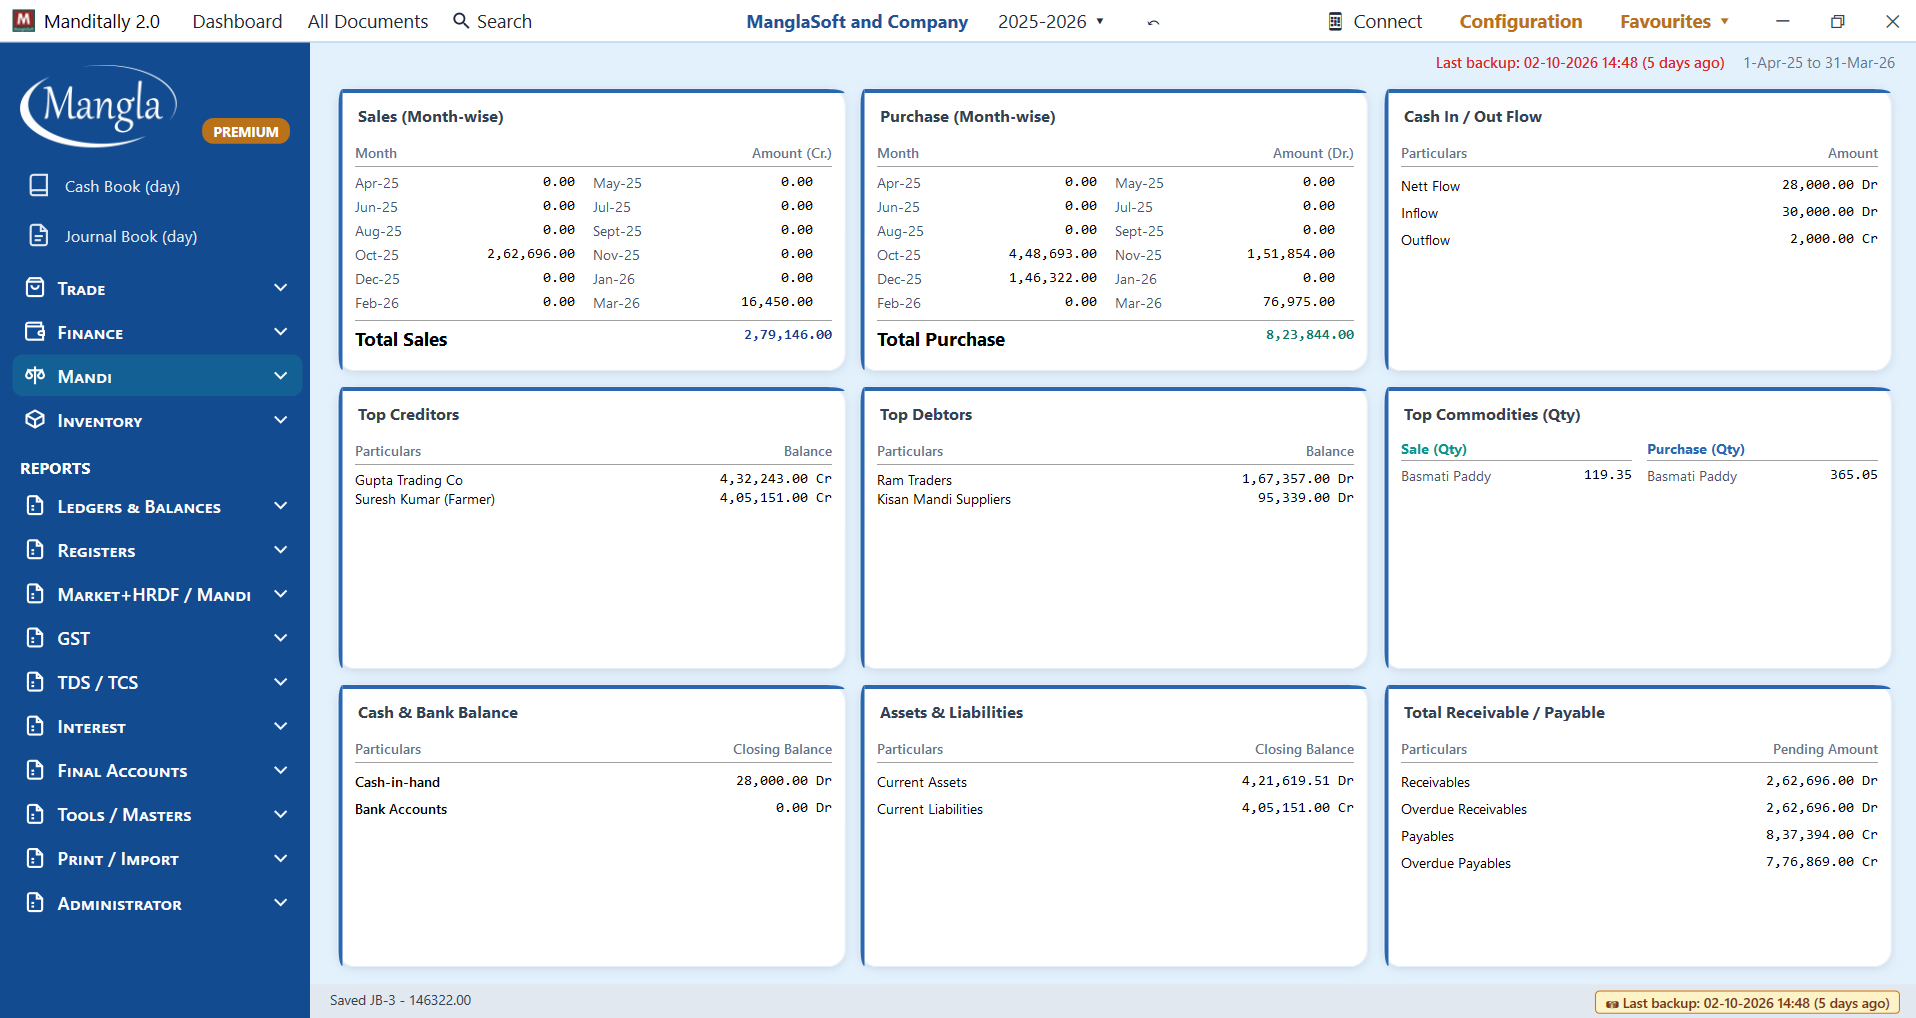Click the Final Accounts report icon
The height and width of the screenshot is (1018, 1916).
[x=35, y=770]
